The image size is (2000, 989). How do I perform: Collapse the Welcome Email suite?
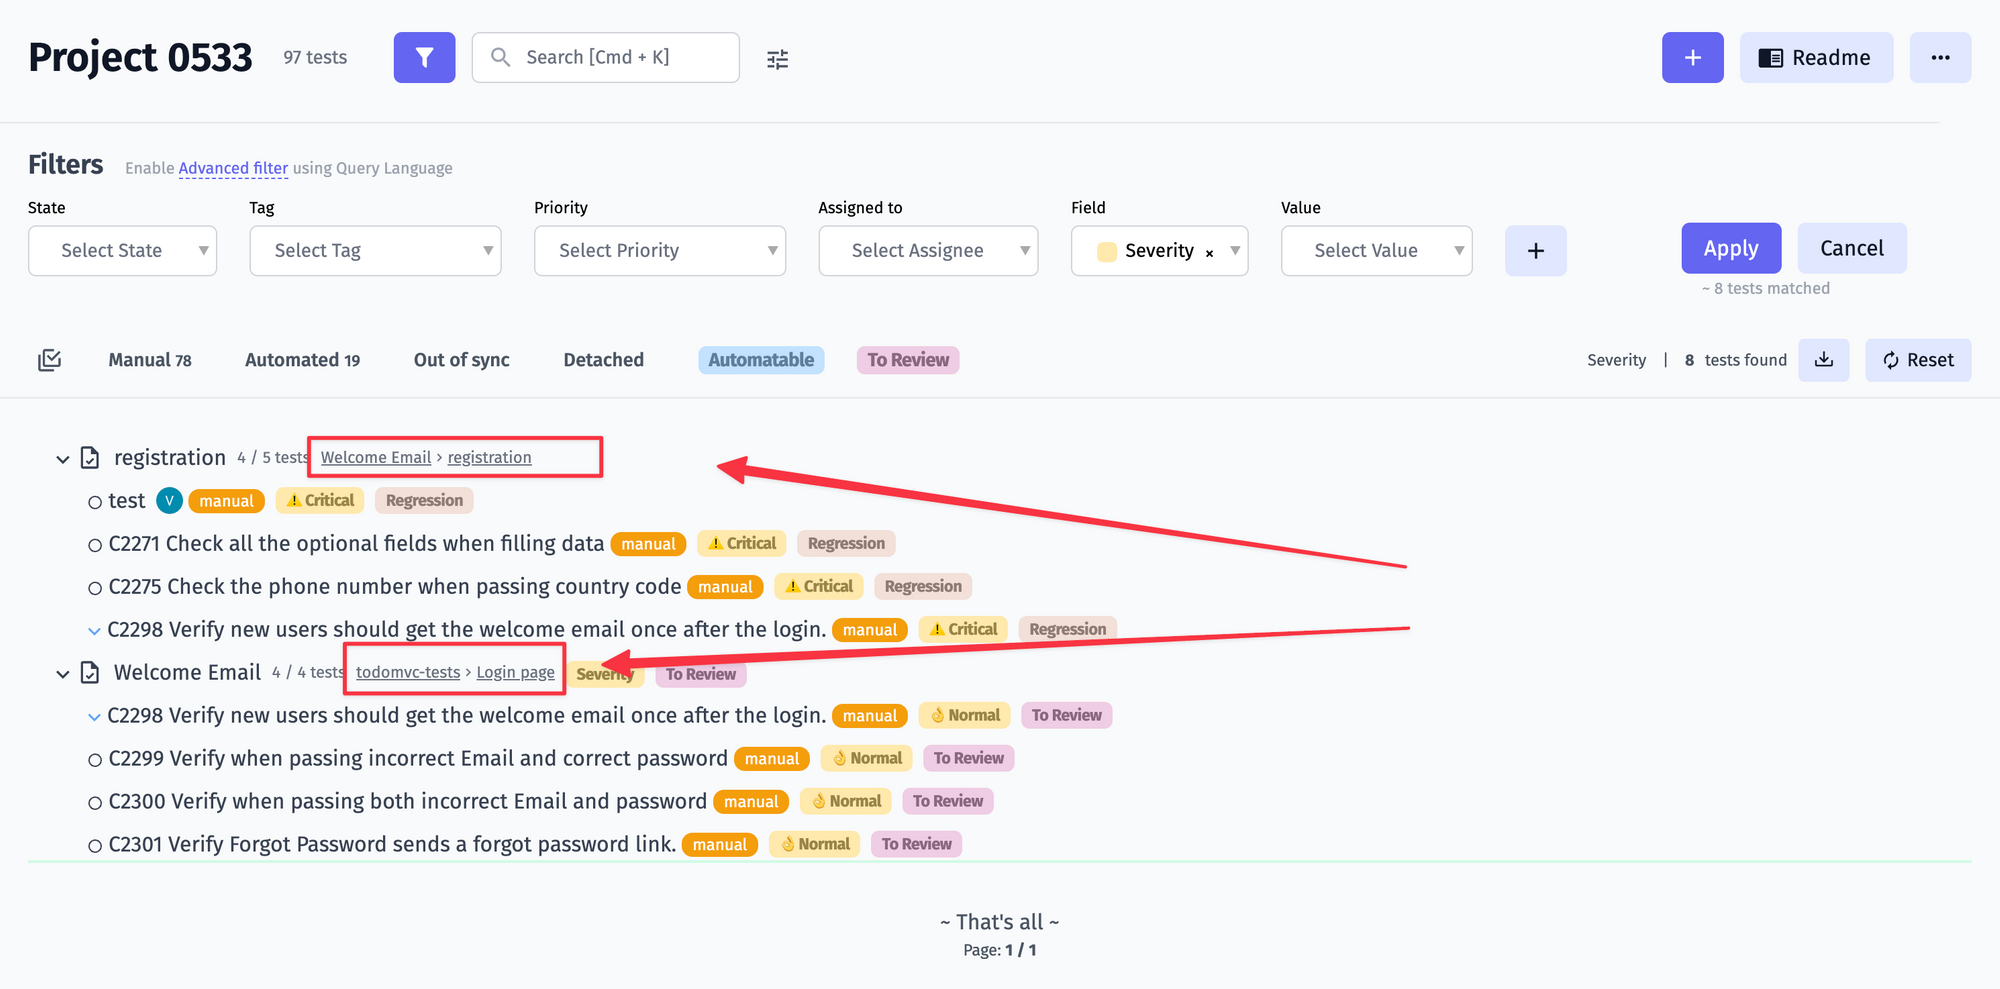click(62, 674)
